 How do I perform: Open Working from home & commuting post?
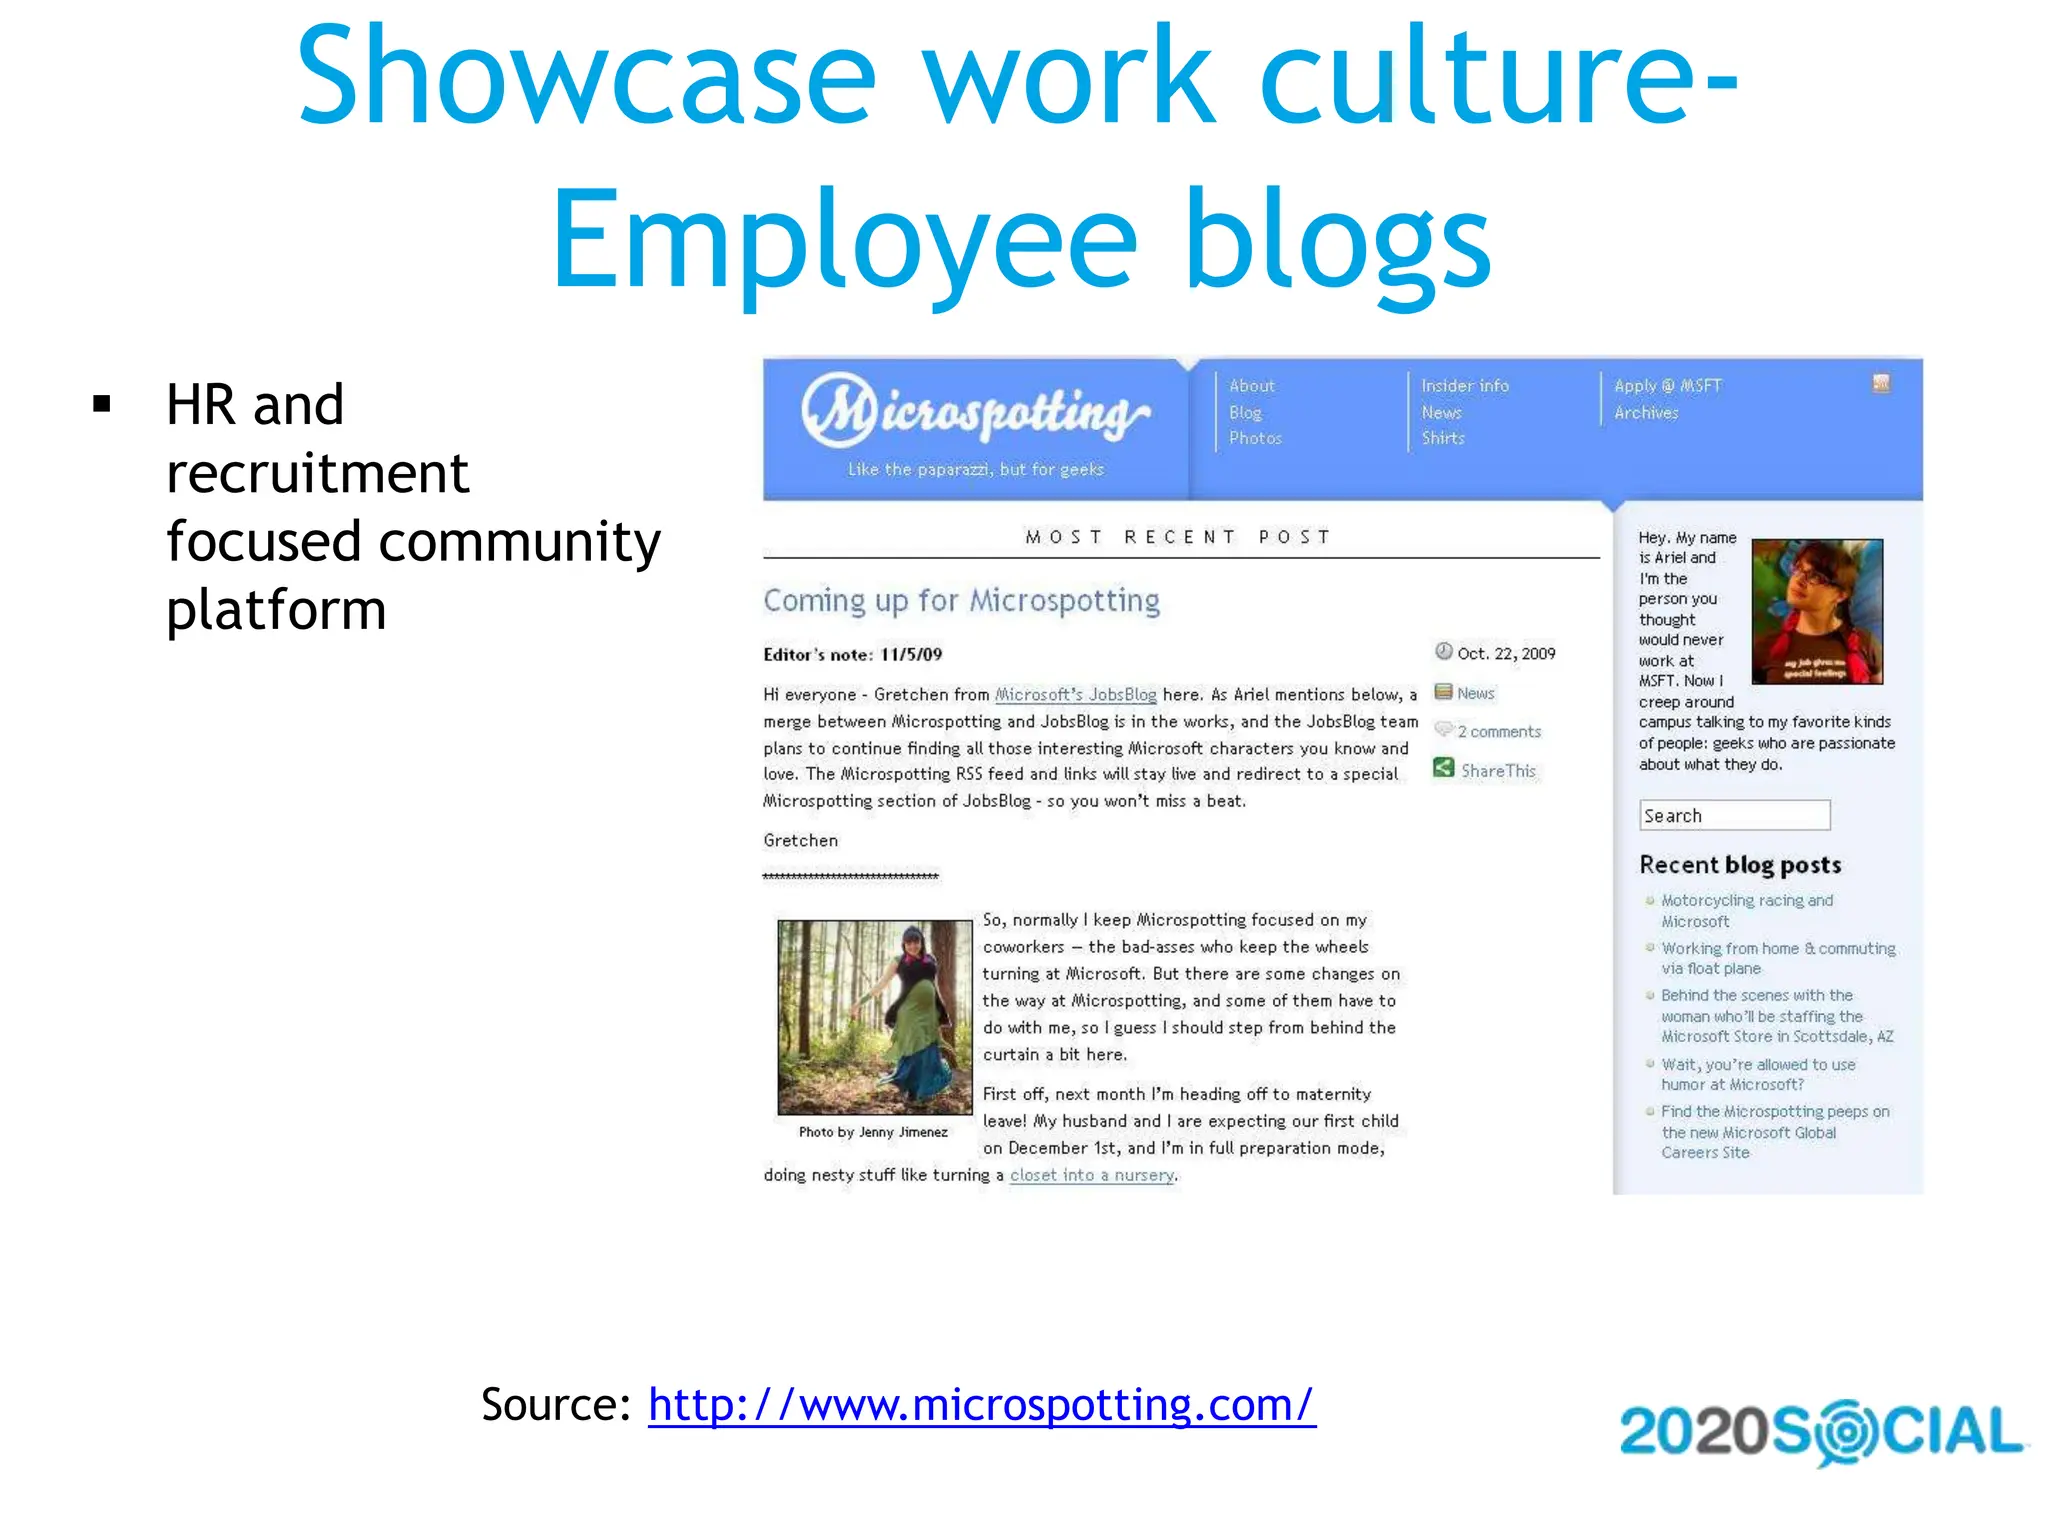click(1778, 958)
